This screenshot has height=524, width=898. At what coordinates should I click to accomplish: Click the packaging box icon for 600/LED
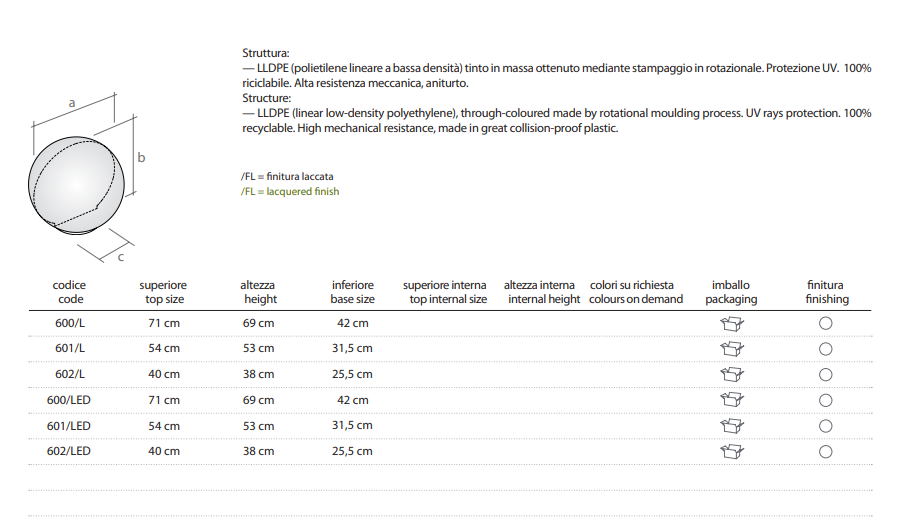coord(732,400)
